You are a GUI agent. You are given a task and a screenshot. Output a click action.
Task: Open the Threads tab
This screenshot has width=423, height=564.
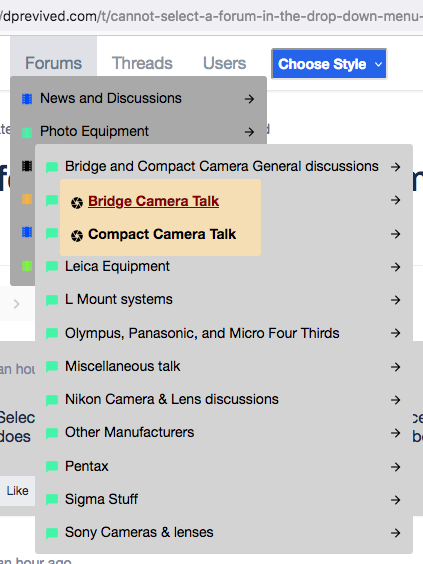(x=142, y=63)
